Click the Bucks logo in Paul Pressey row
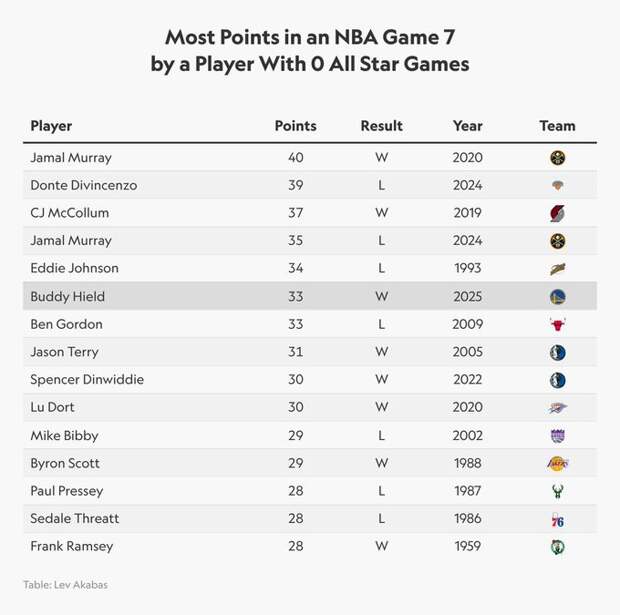 [x=558, y=492]
